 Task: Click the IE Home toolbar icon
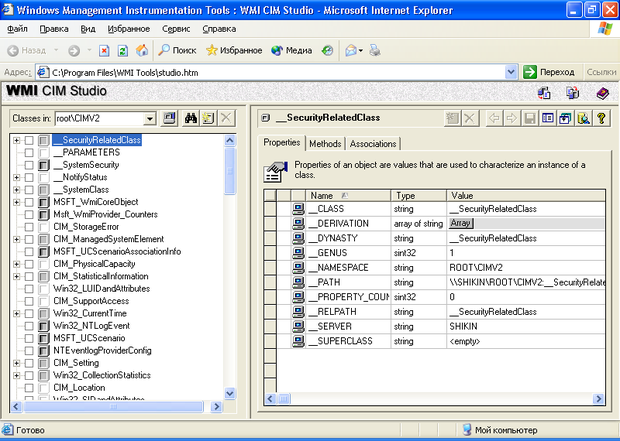point(142,50)
